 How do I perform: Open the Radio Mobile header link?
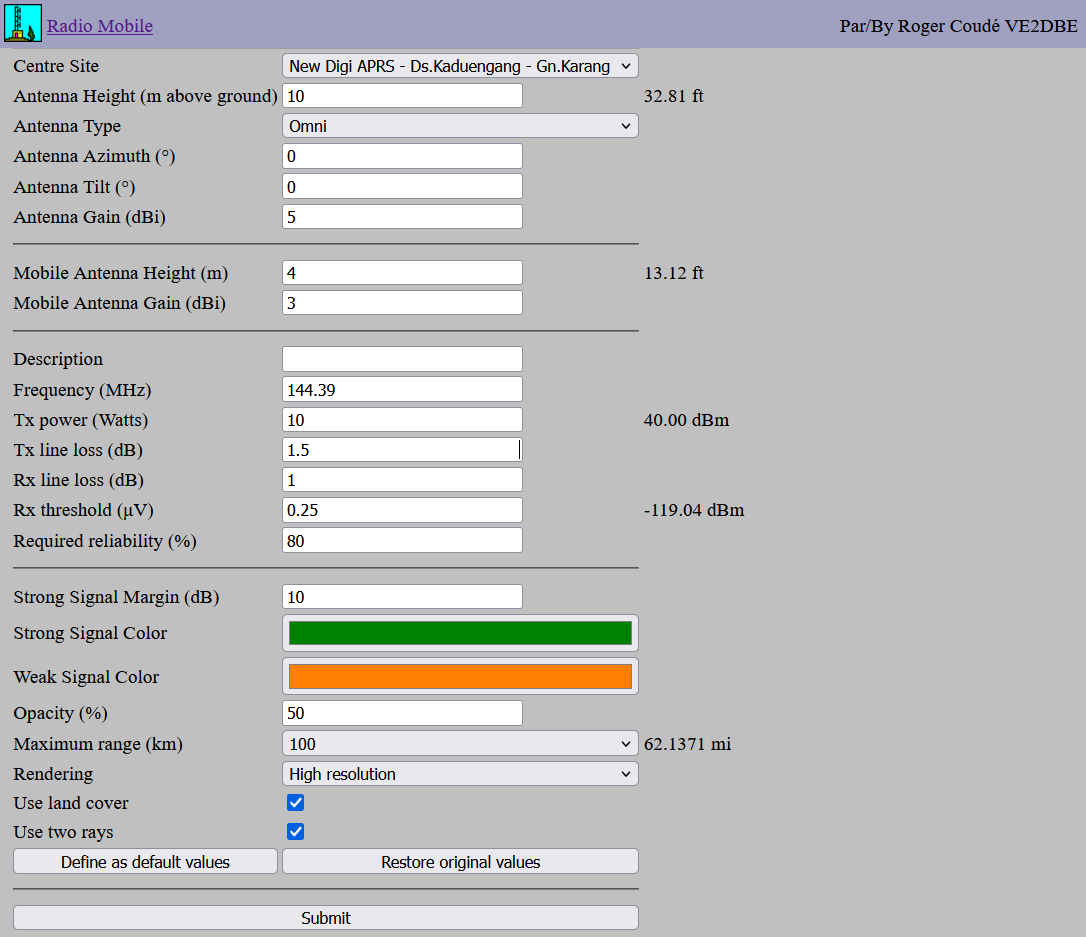click(x=100, y=26)
